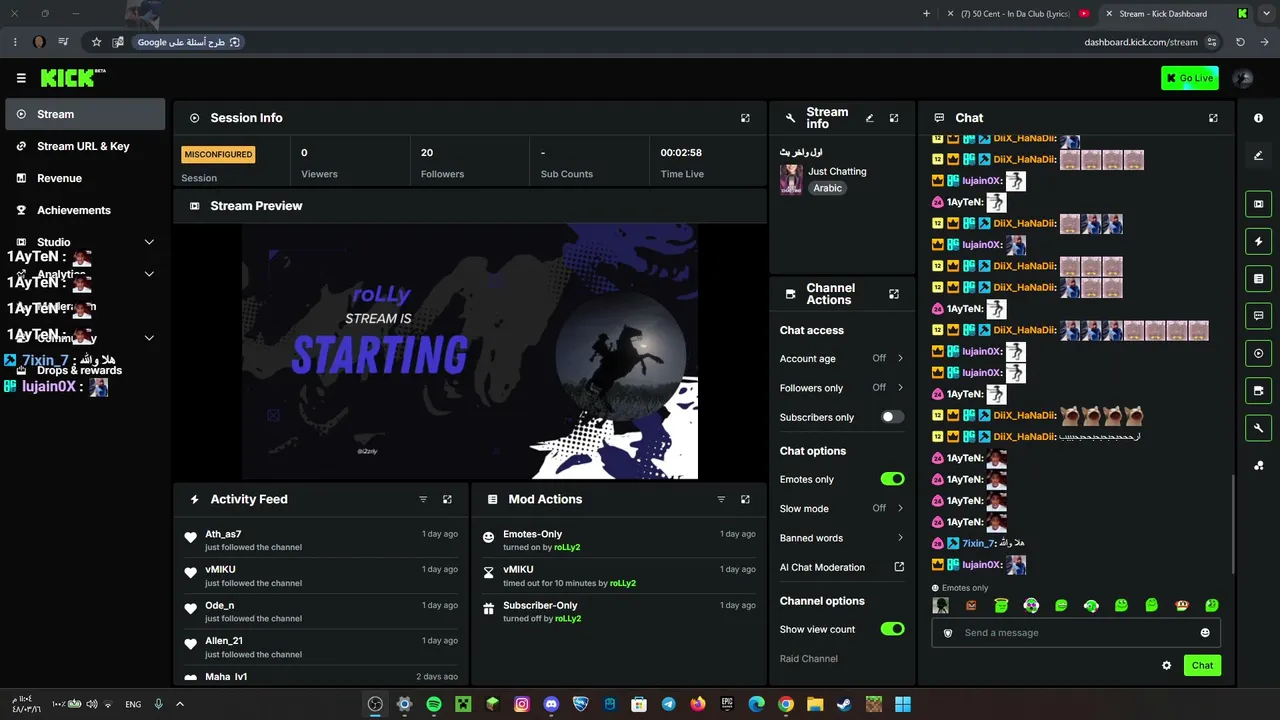
Task: Click the Subscriber-Only mod action entry
Action: 619,611
